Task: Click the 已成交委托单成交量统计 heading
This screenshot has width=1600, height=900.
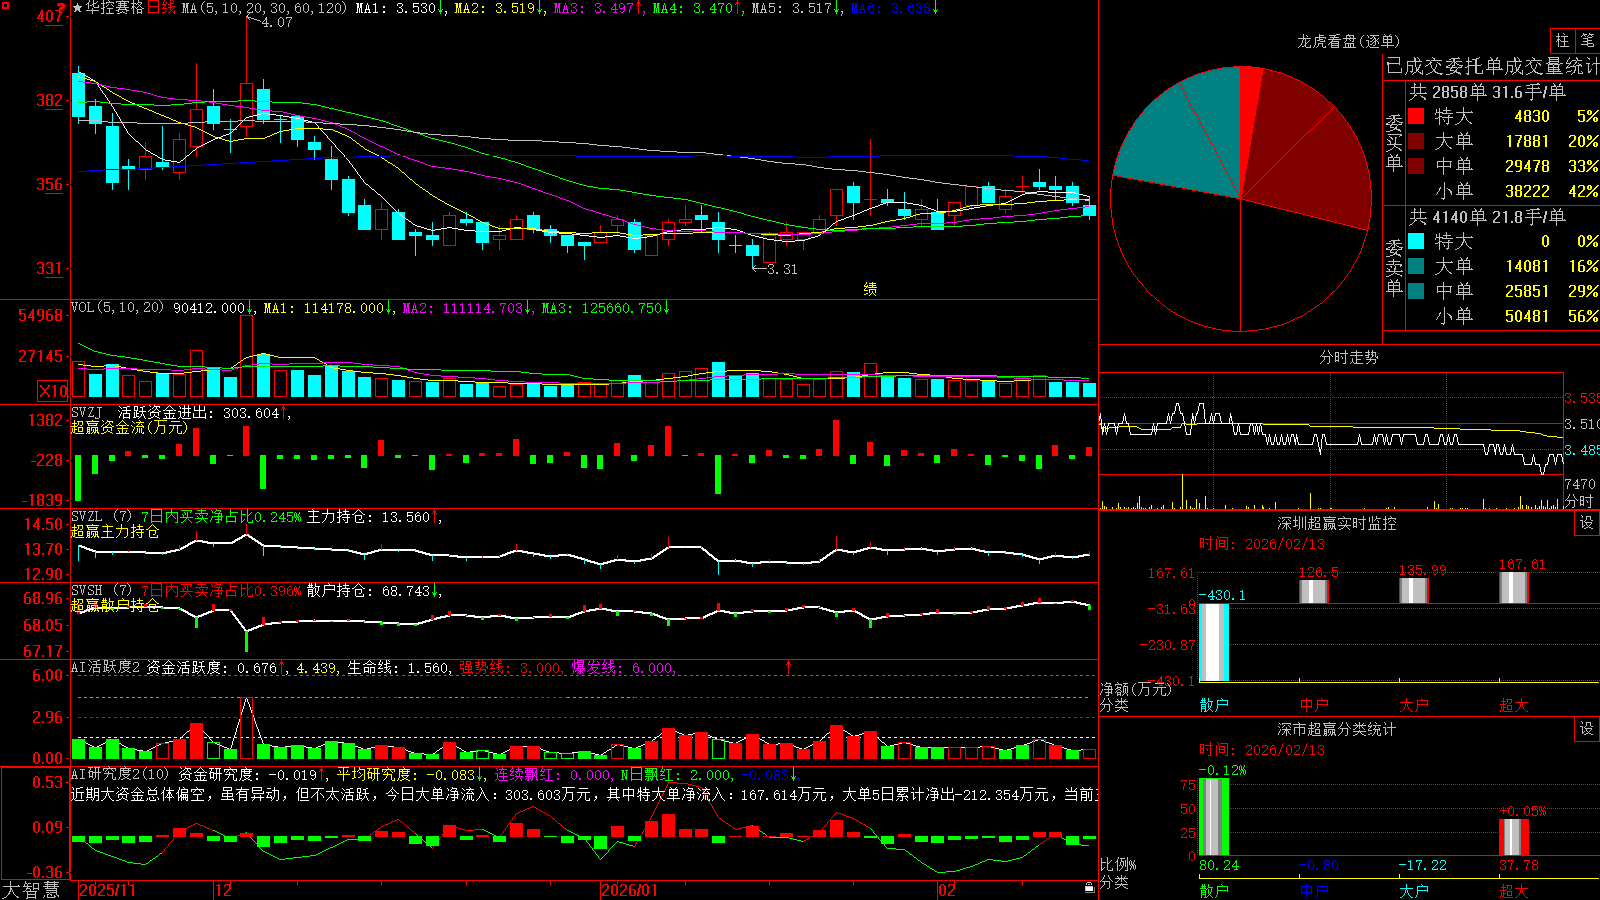Action: pyautogui.click(x=1492, y=67)
